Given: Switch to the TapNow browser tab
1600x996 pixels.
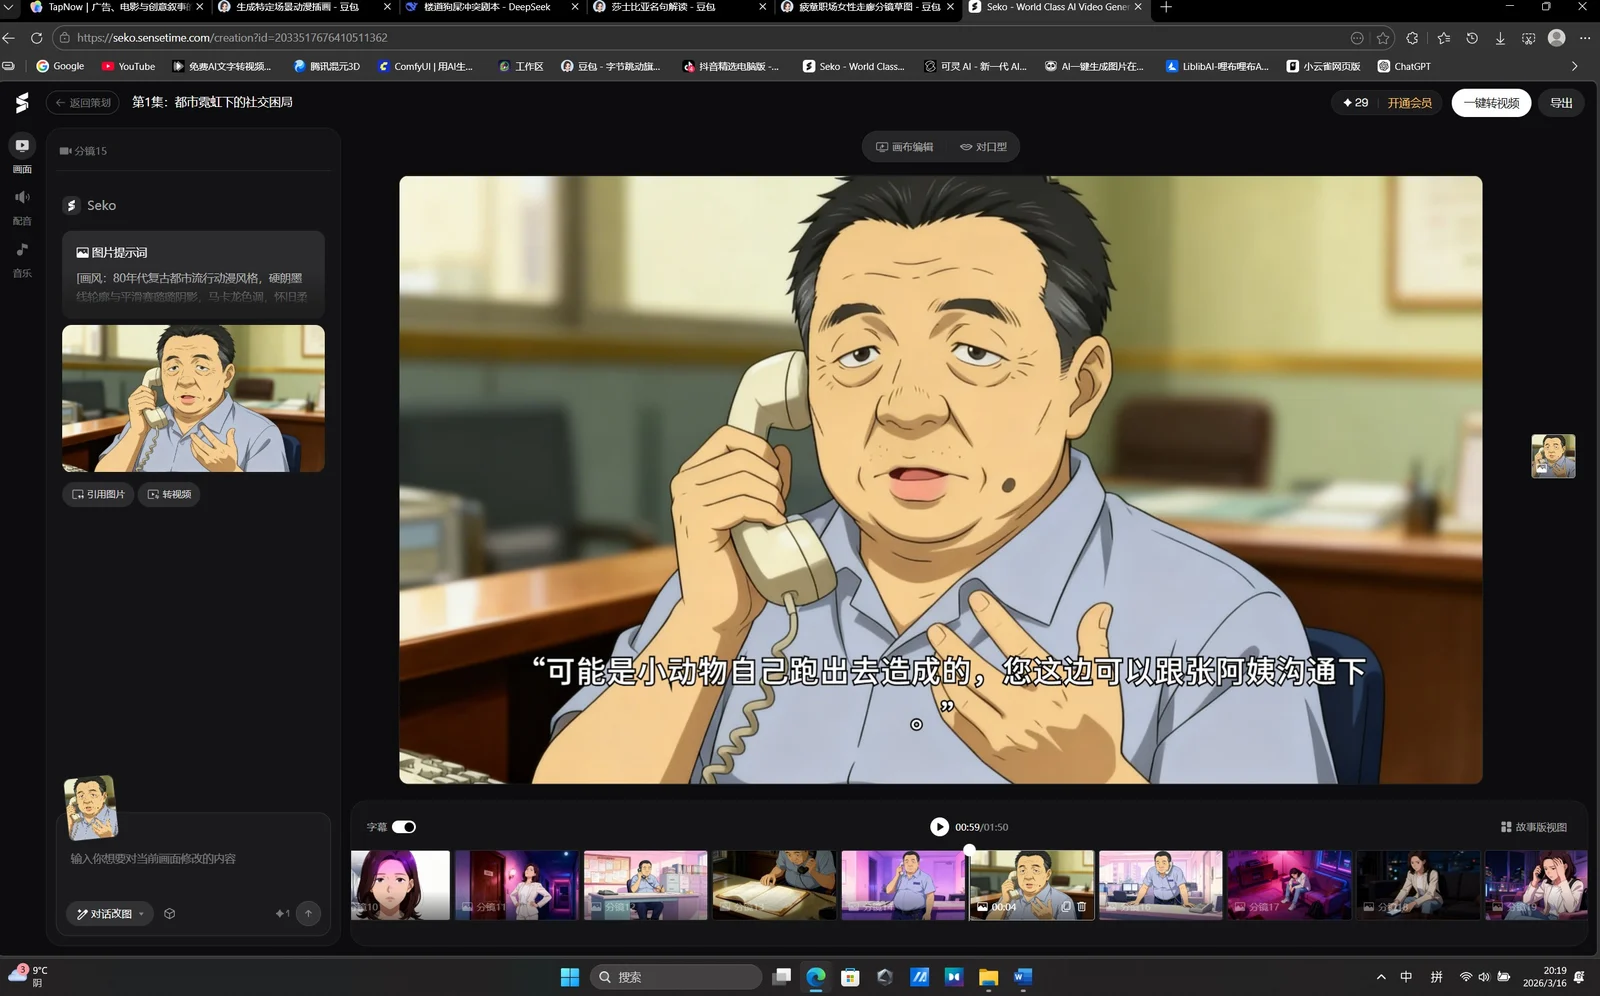Looking at the screenshot, I should click(x=118, y=7).
